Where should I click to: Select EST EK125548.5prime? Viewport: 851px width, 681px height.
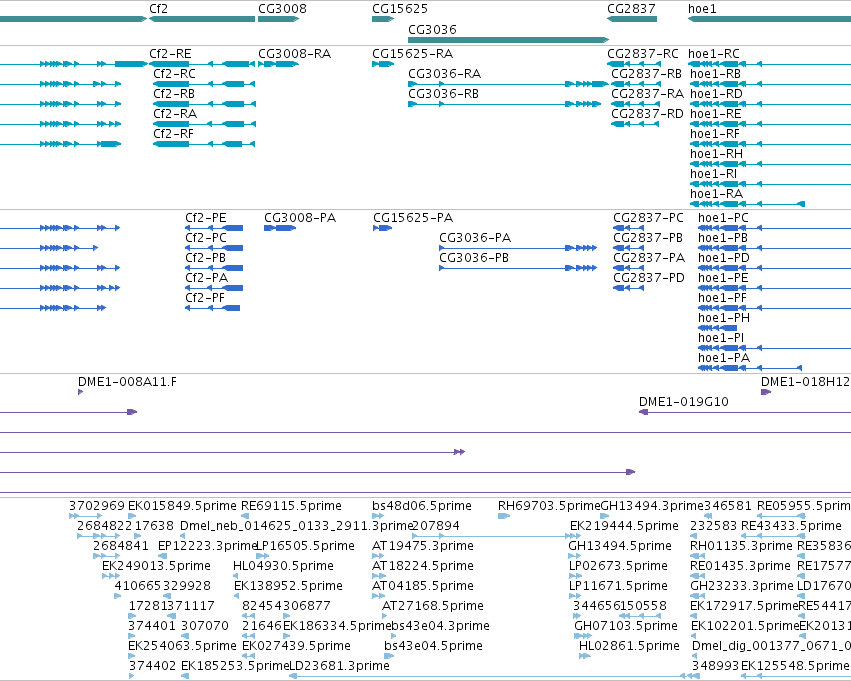pos(795,666)
